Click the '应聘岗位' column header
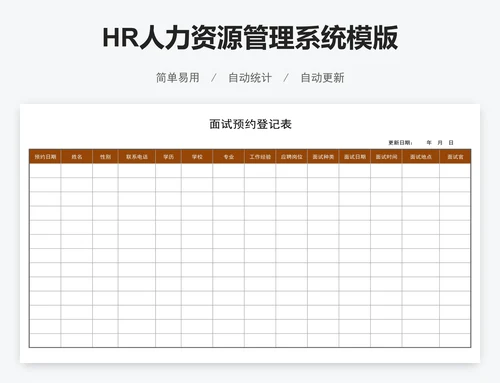500x383 pixels. [x=292, y=157]
